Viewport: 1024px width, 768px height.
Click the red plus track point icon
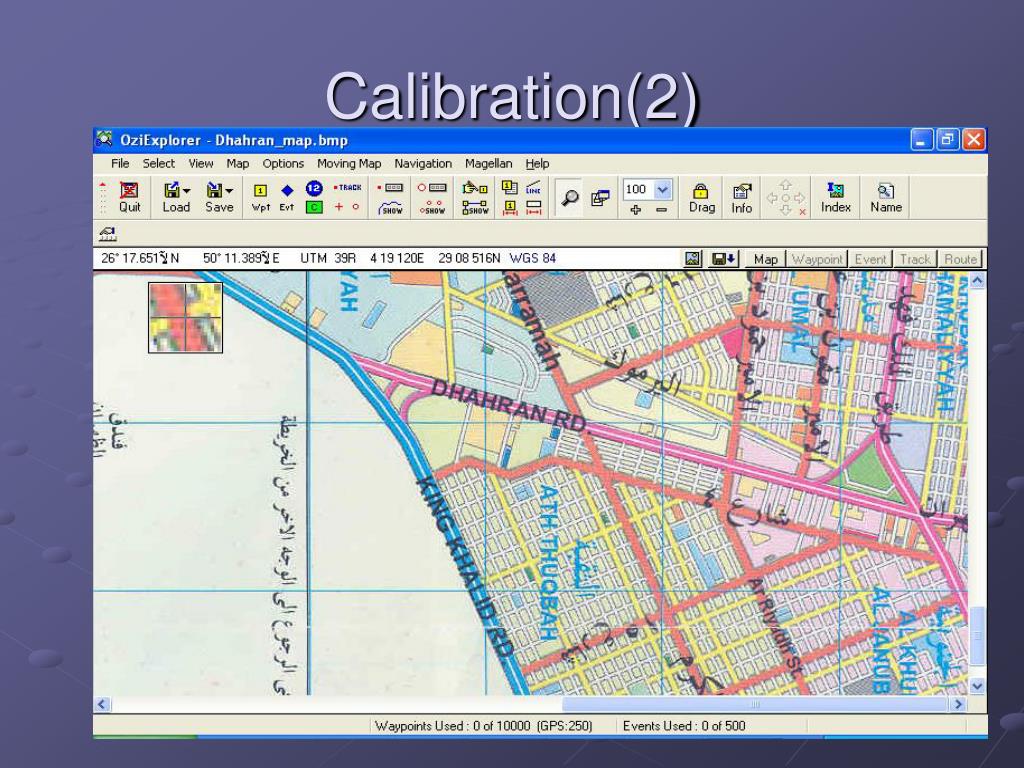pyautogui.click(x=338, y=206)
